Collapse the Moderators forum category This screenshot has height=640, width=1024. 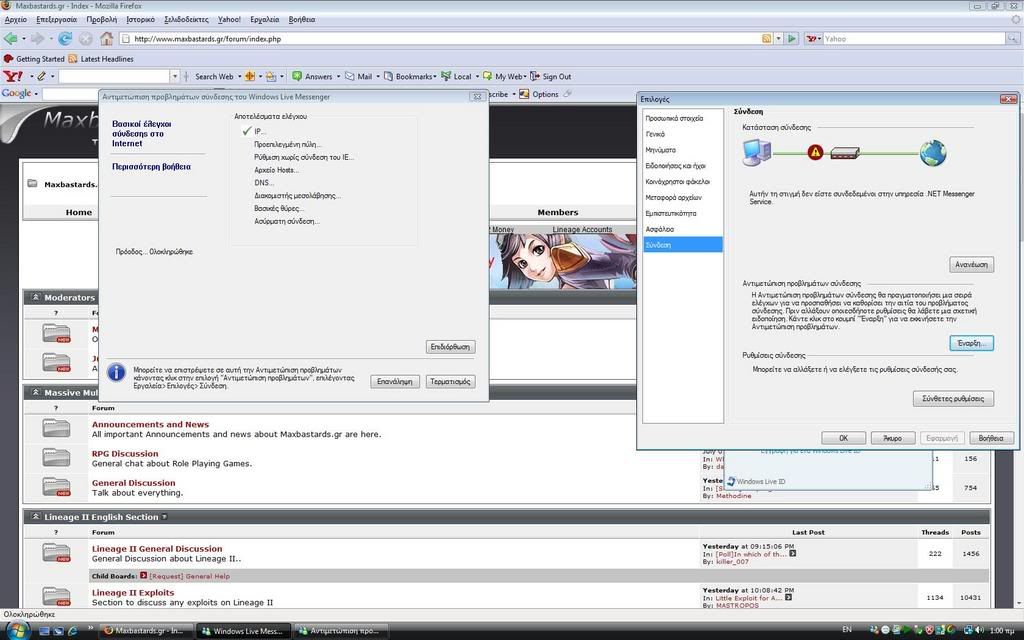coord(35,297)
